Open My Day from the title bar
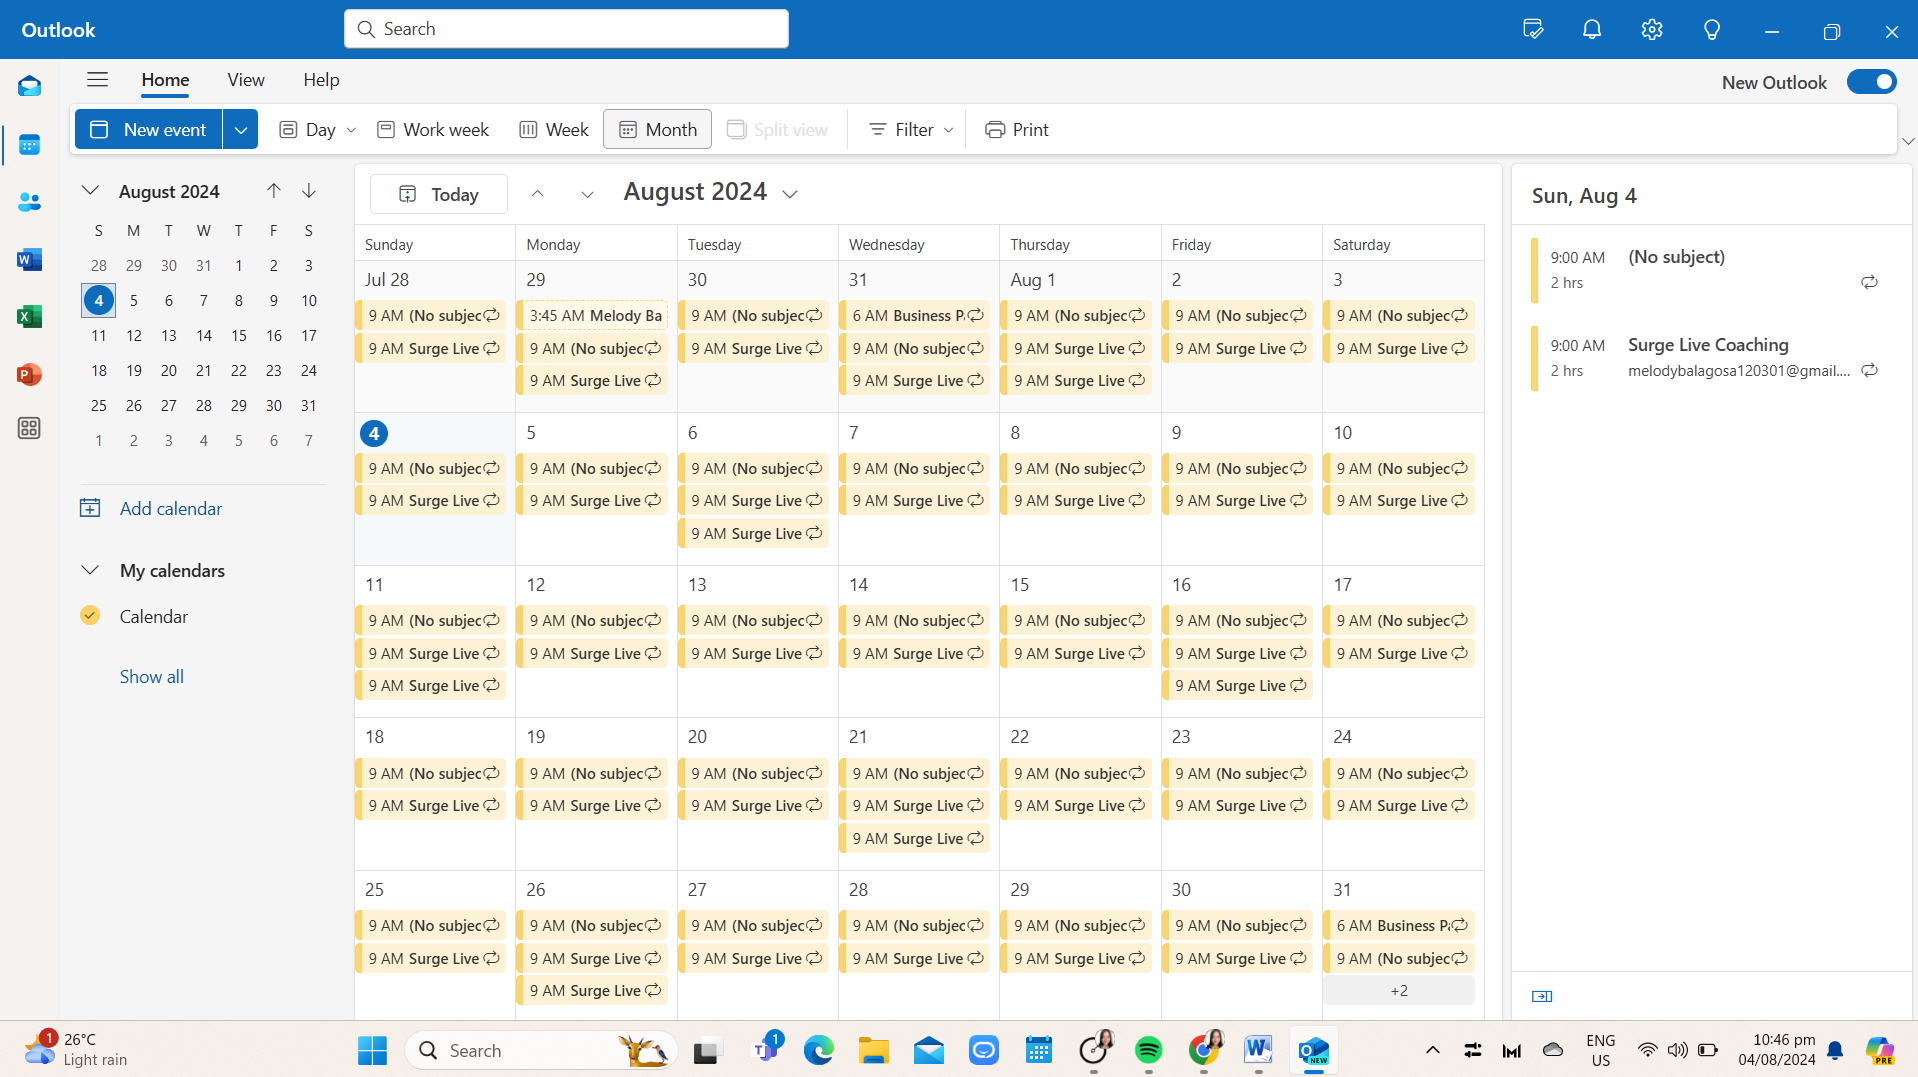 click(1532, 29)
